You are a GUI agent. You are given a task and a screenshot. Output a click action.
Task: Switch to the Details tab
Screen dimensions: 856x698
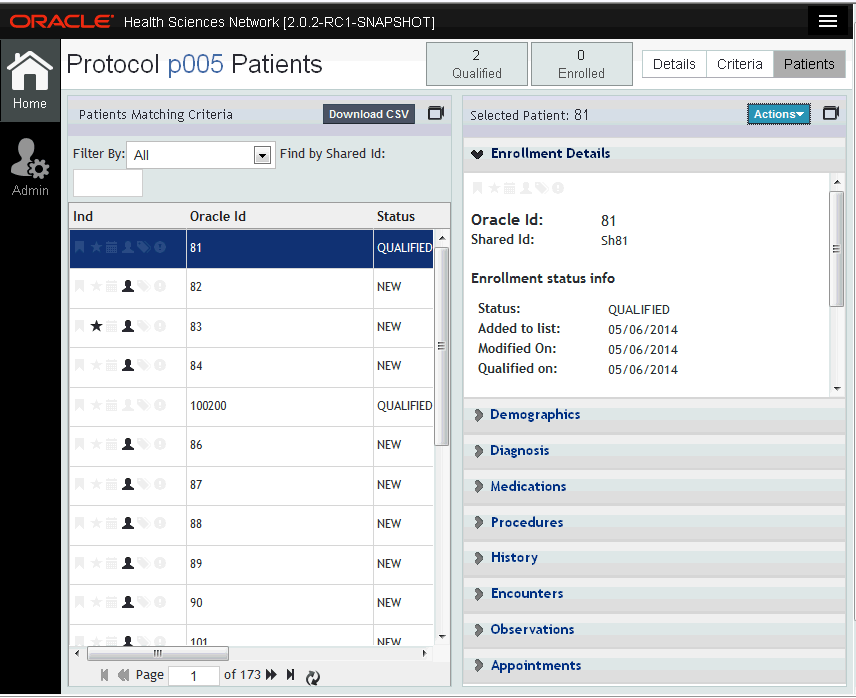tap(674, 64)
